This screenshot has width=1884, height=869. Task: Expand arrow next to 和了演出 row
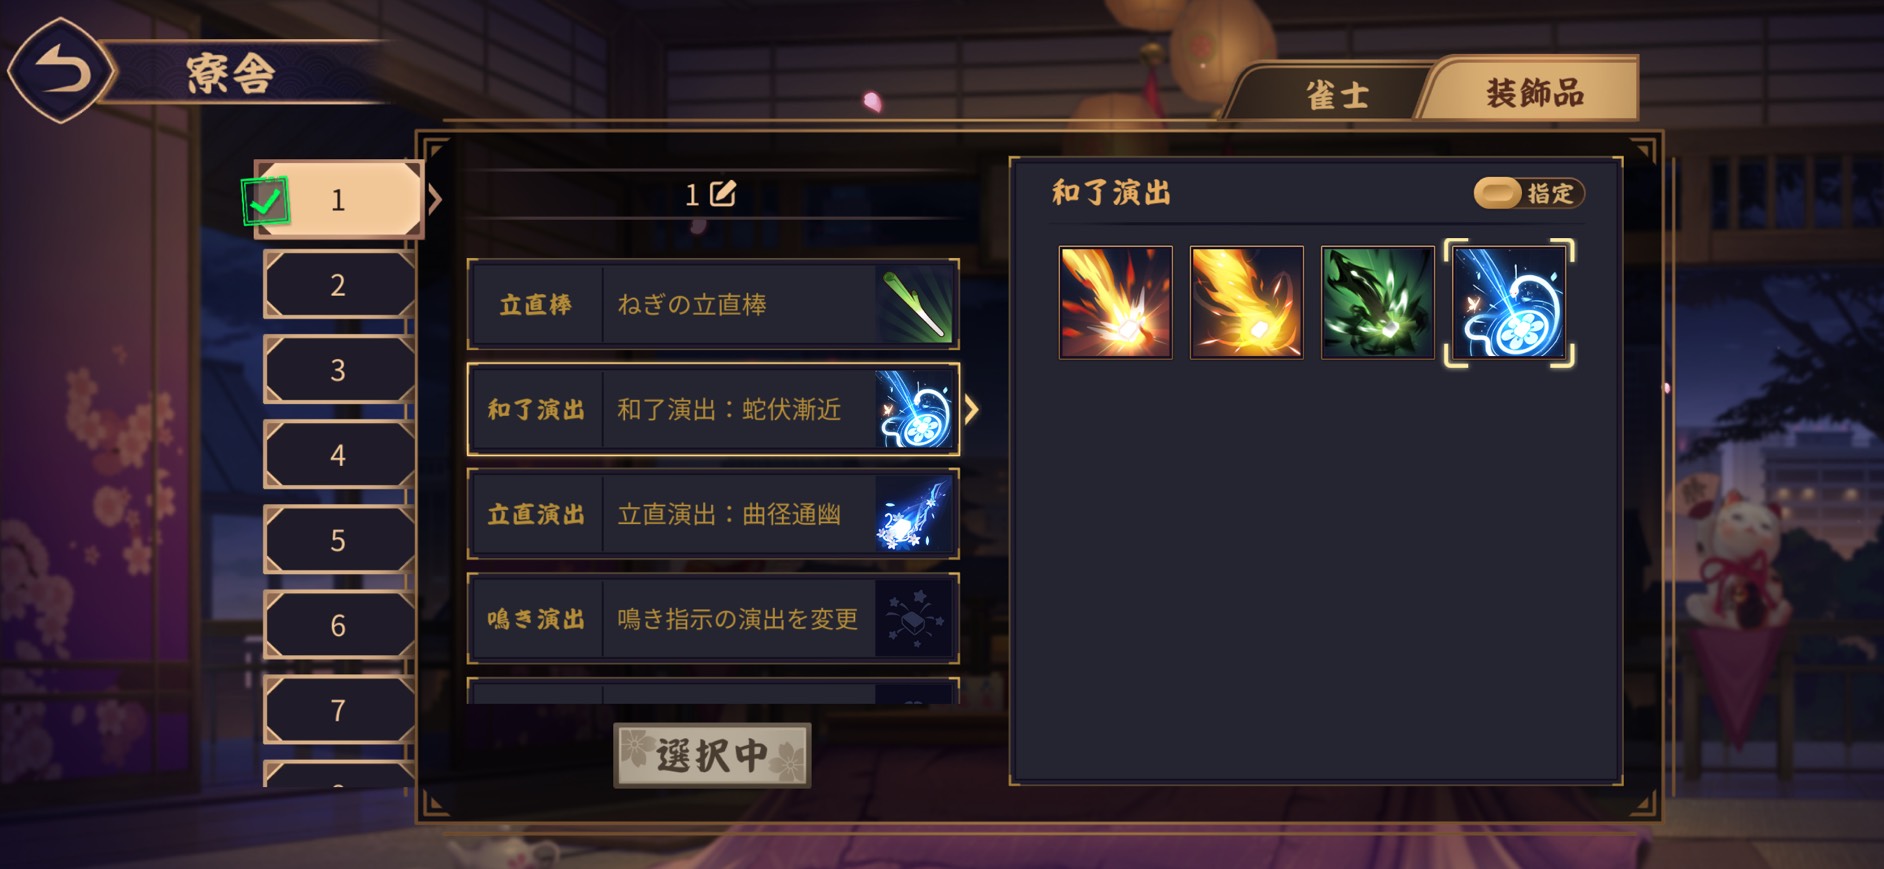[972, 410]
